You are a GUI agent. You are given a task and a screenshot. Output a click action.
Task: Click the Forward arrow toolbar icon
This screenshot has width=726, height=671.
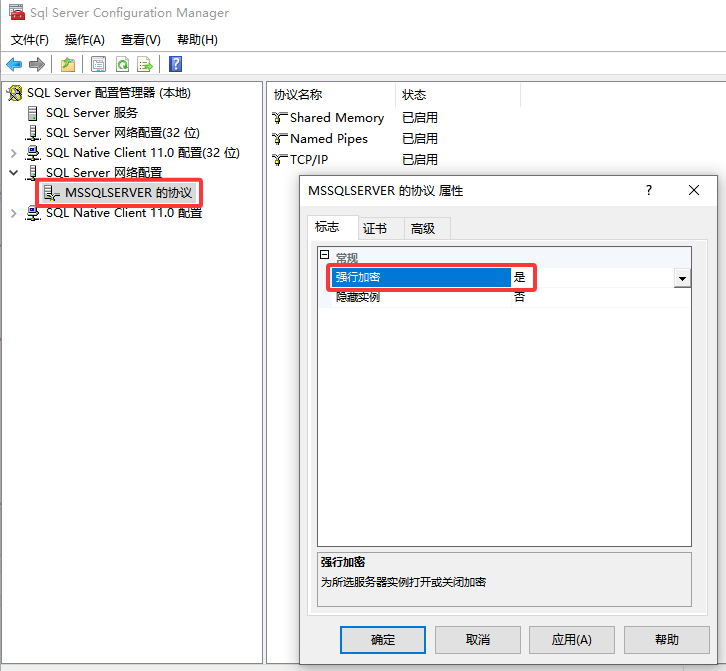37,65
